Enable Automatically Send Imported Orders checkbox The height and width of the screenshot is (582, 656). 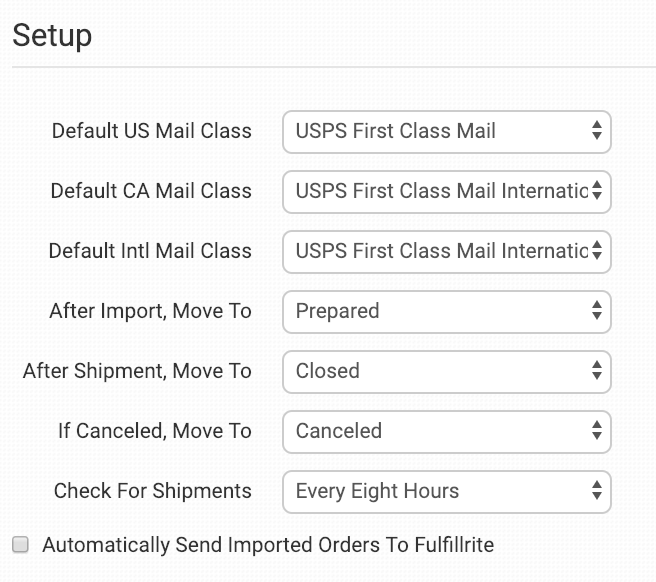(20, 545)
